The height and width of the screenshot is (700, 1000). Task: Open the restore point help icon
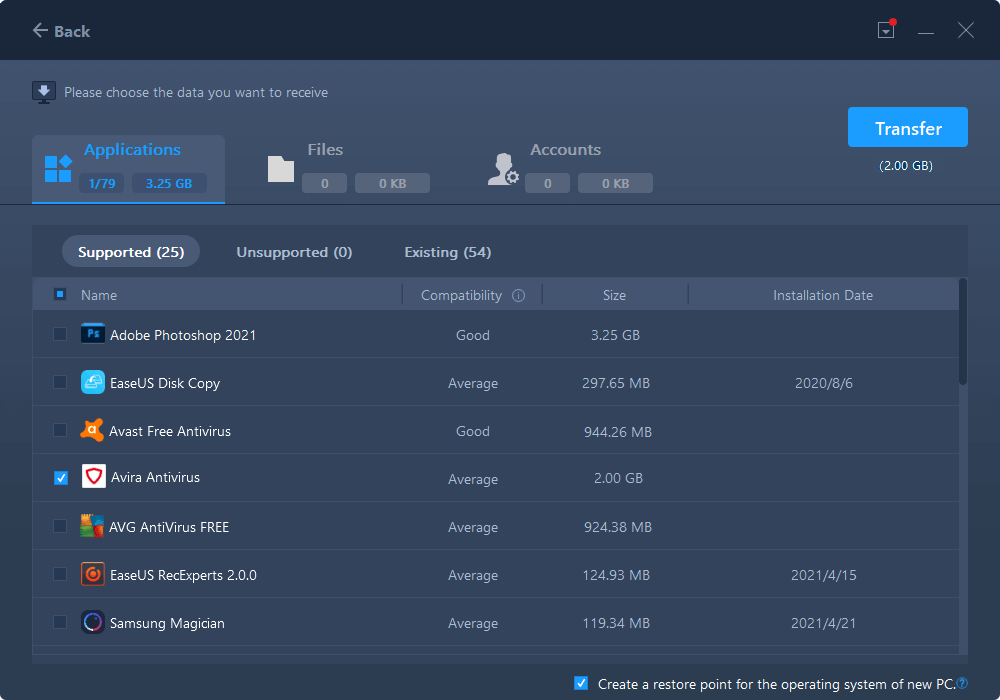(962, 683)
